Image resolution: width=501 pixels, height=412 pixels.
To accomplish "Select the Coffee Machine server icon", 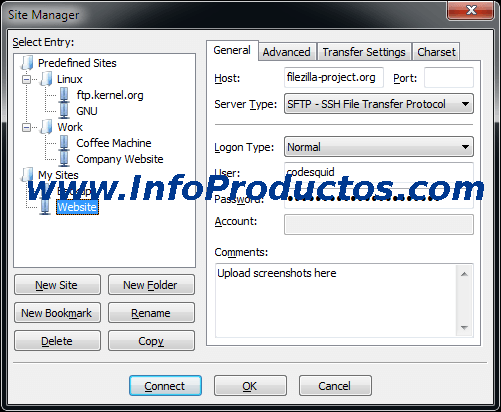I will coord(64,143).
